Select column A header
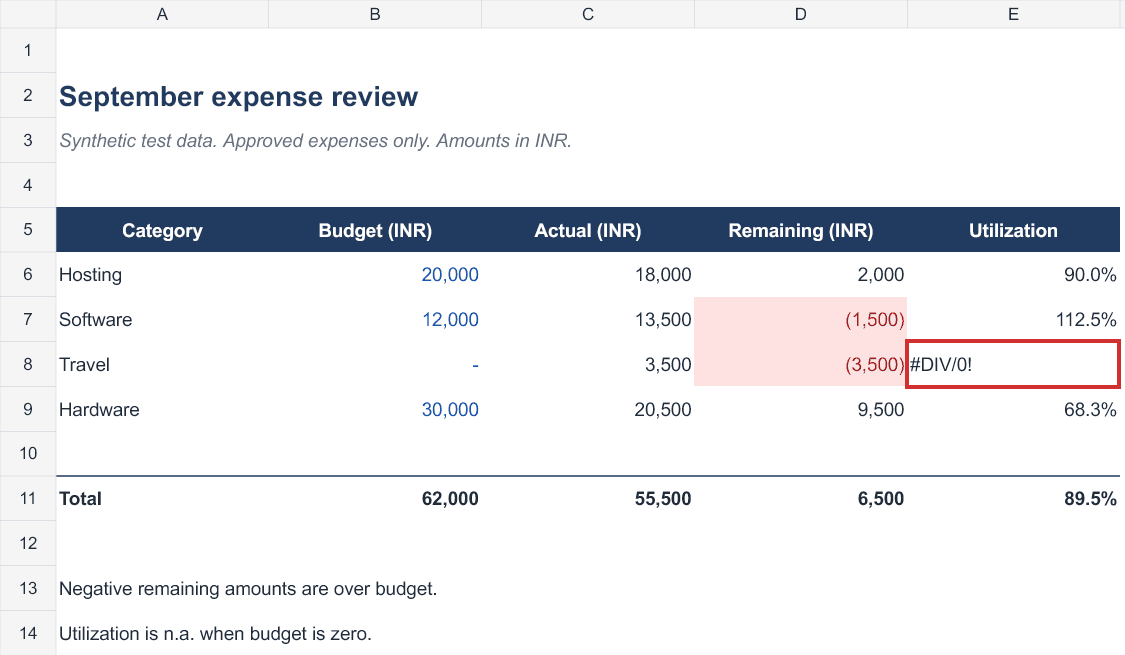1125x655 pixels. pyautogui.click(x=162, y=14)
